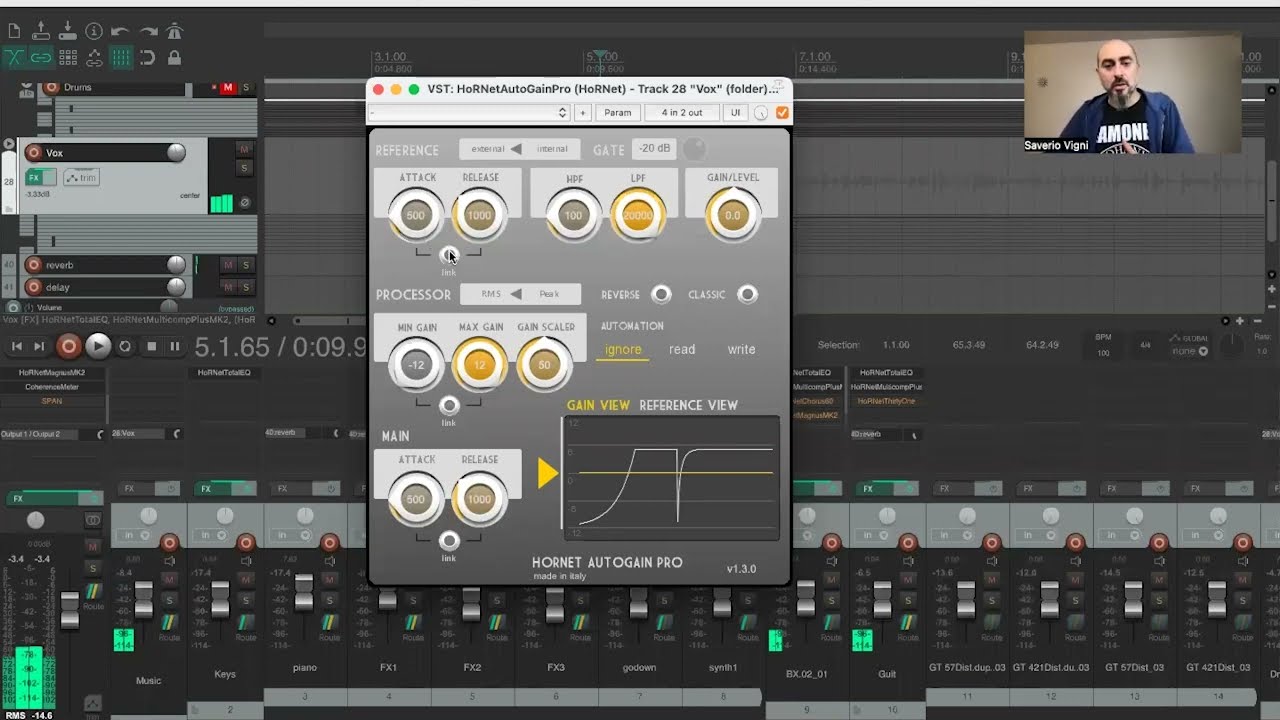Arm the delay track for recording
The height and width of the screenshot is (720, 1280).
click(34, 287)
